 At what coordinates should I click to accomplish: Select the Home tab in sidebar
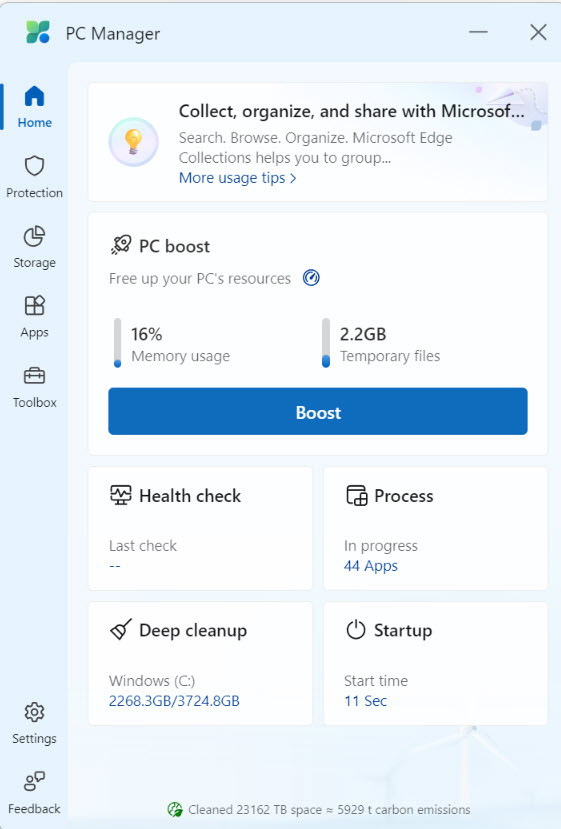click(34, 107)
